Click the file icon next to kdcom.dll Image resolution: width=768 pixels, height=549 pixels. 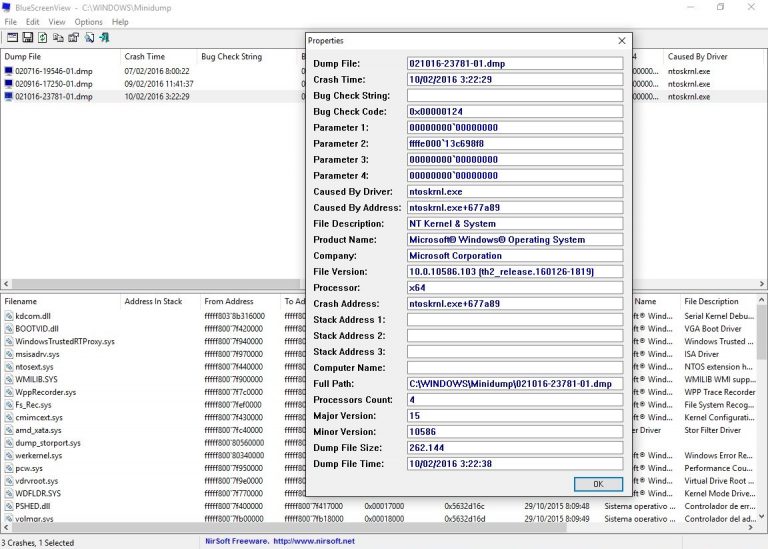[x=9, y=316]
